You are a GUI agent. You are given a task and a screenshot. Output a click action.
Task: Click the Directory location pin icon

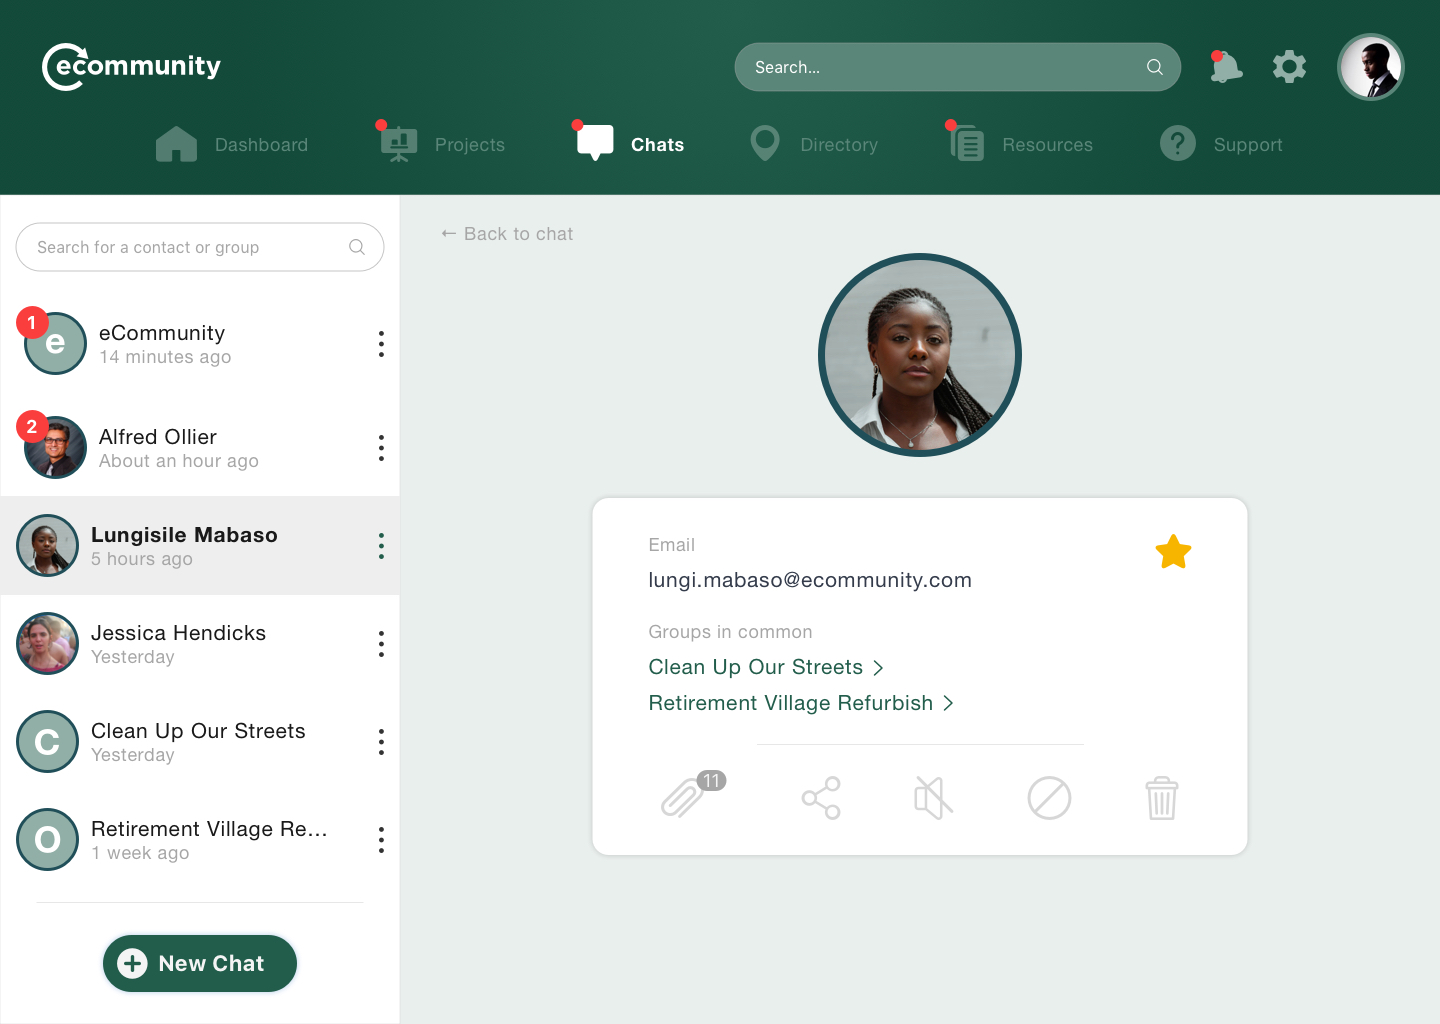[765, 144]
